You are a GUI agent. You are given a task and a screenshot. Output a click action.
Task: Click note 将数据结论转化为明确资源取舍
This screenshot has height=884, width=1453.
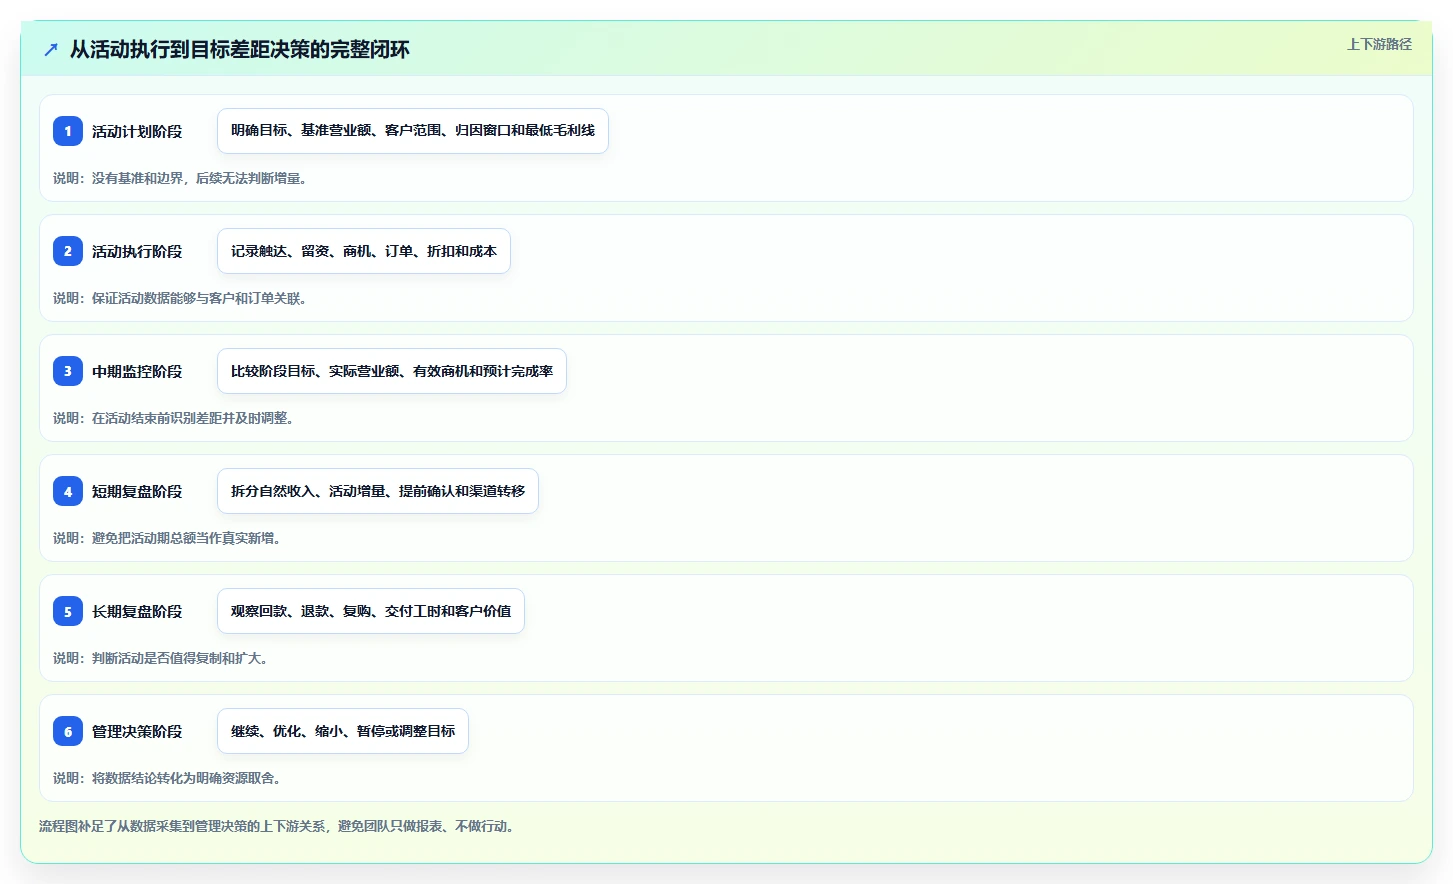pos(167,778)
